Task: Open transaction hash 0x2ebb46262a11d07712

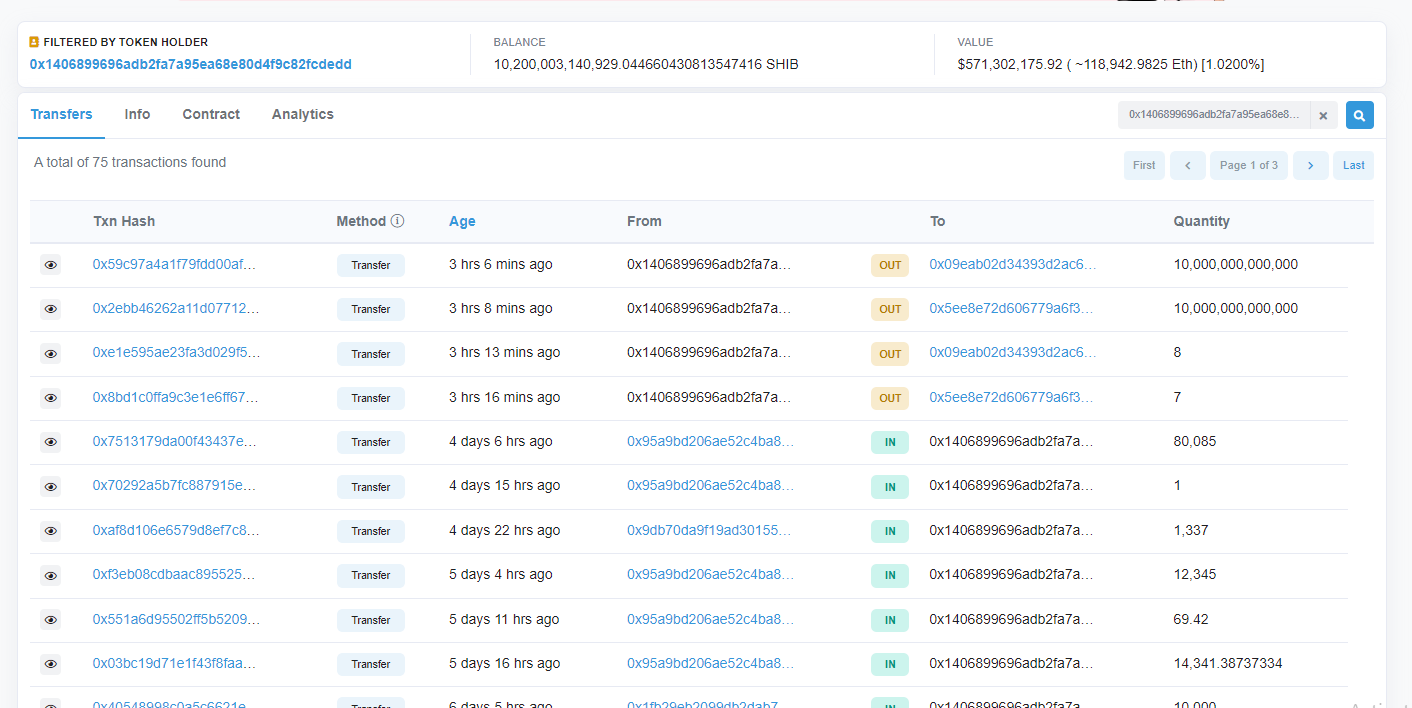Action: coord(176,309)
